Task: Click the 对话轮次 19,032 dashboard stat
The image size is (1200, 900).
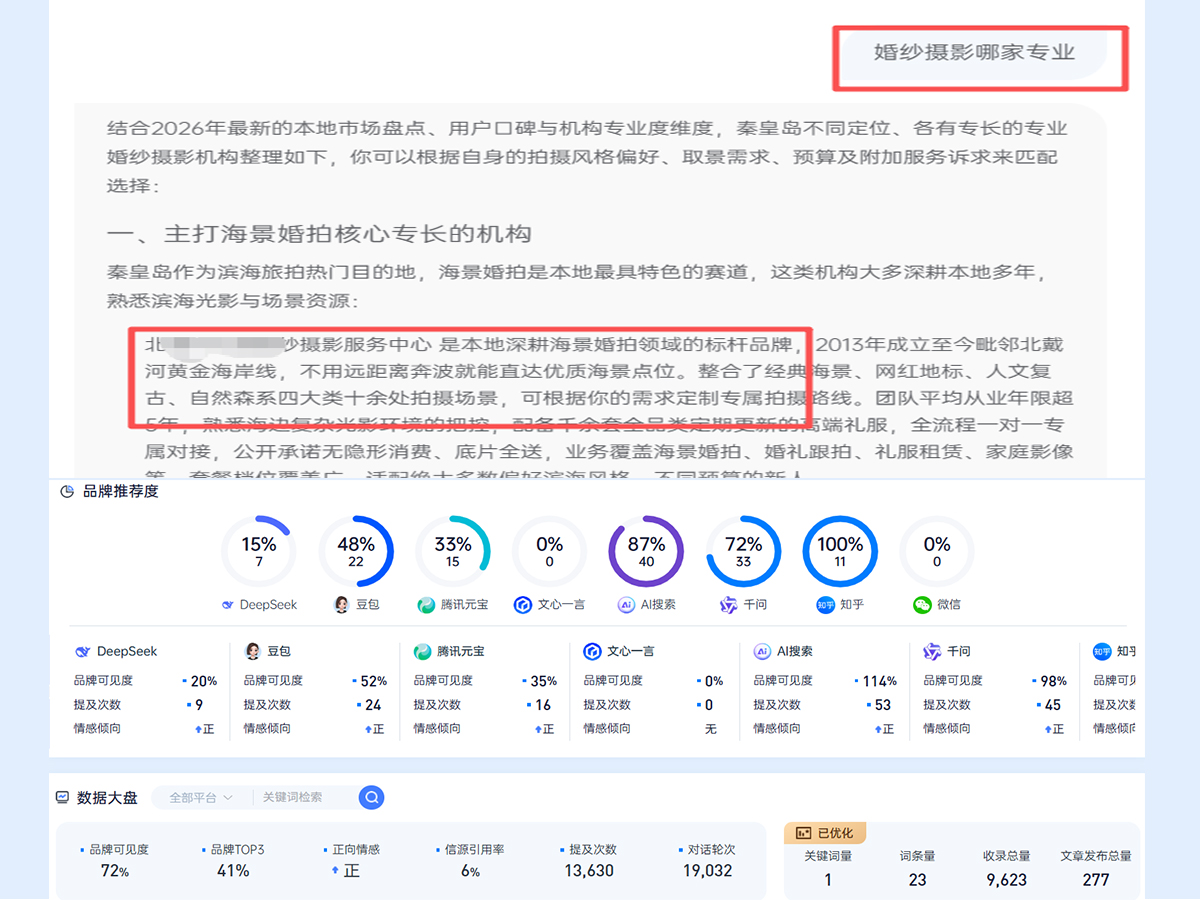Action: coord(707,860)
